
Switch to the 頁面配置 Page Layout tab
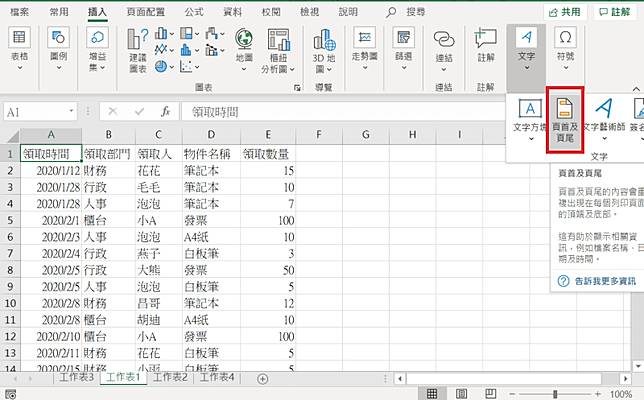coord(145,12)
